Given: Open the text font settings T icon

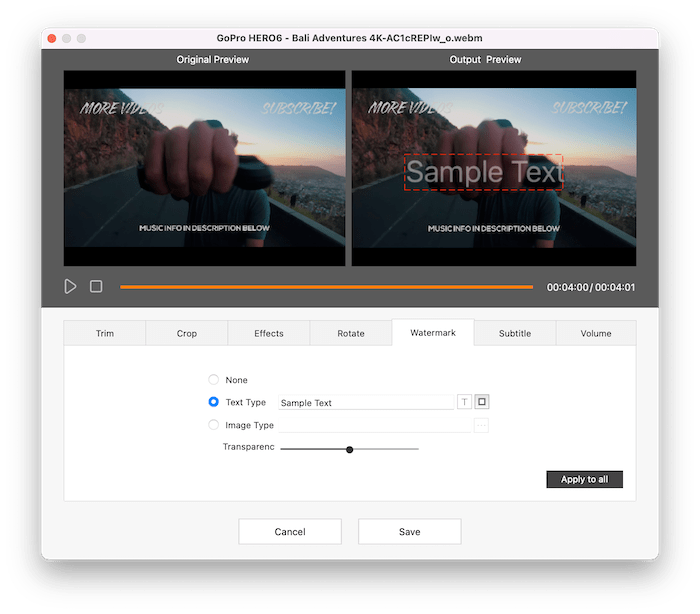Looking at the screenshot, I should coord(464,402).
